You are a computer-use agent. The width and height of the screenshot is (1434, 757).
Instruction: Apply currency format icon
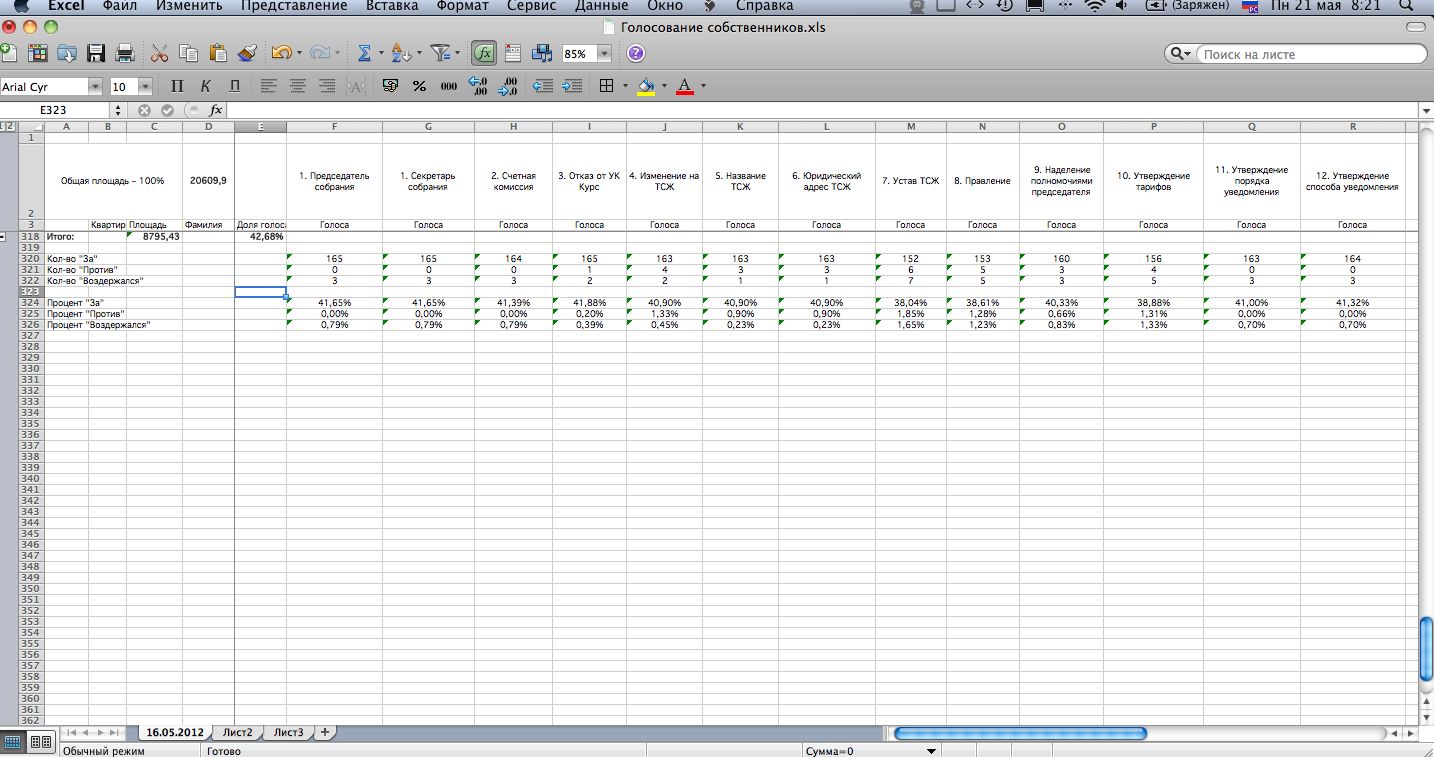point(391,86)
